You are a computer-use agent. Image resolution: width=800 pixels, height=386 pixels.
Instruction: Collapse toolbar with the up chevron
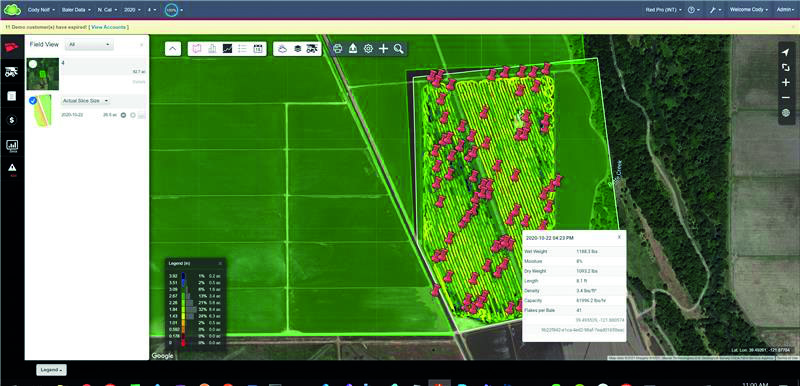[173, 48]
